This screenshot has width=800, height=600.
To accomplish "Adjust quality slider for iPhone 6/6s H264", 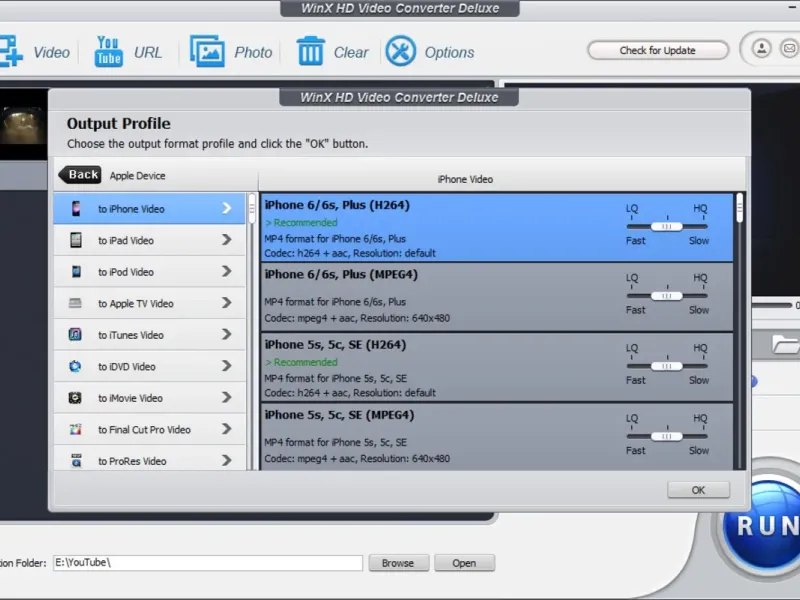I will 666,227.
